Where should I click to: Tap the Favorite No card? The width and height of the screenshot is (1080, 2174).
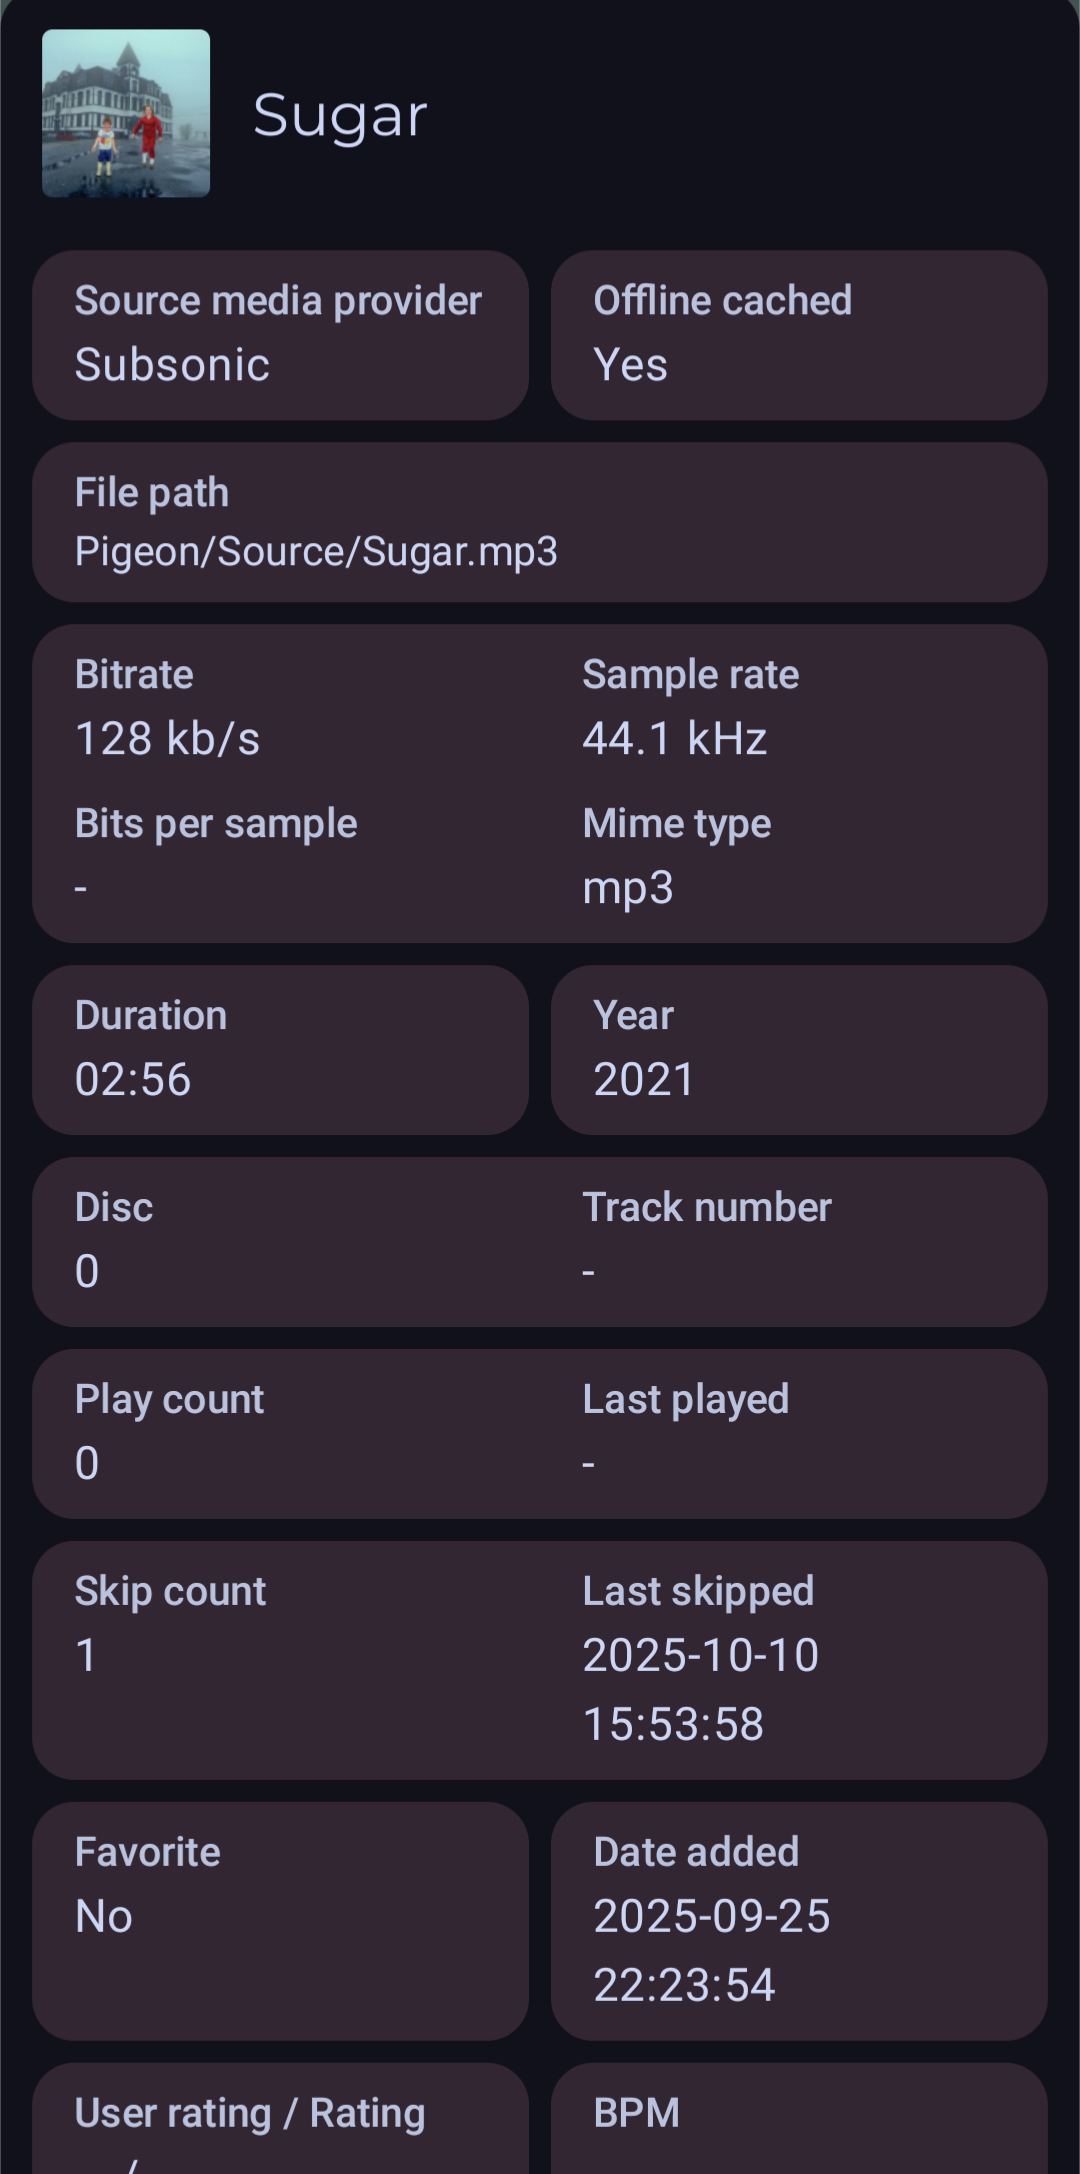pyautogui.click(x=280, y=1920)
